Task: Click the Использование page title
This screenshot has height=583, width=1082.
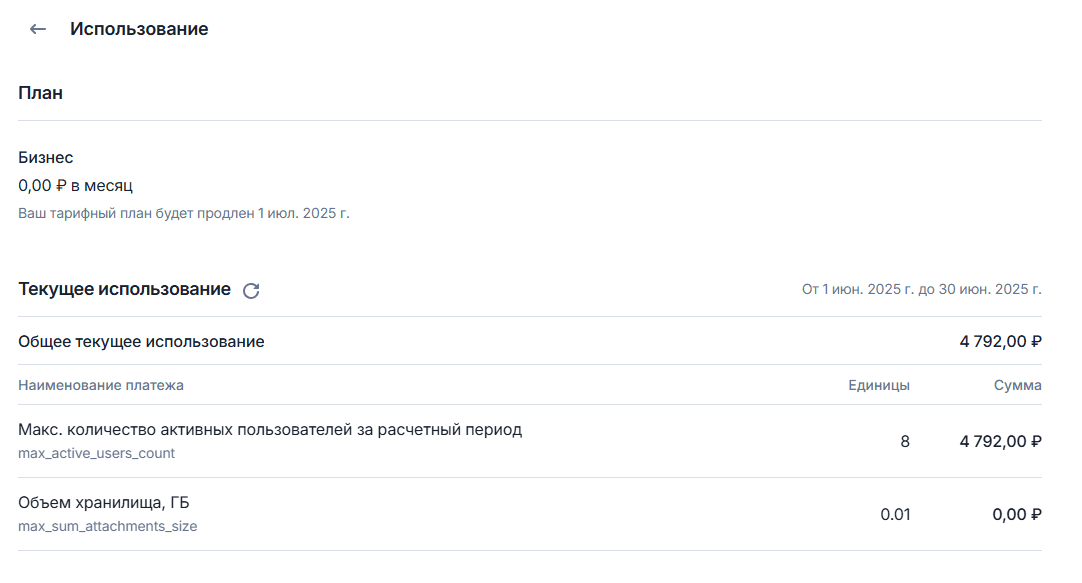Action: [139, 29]
